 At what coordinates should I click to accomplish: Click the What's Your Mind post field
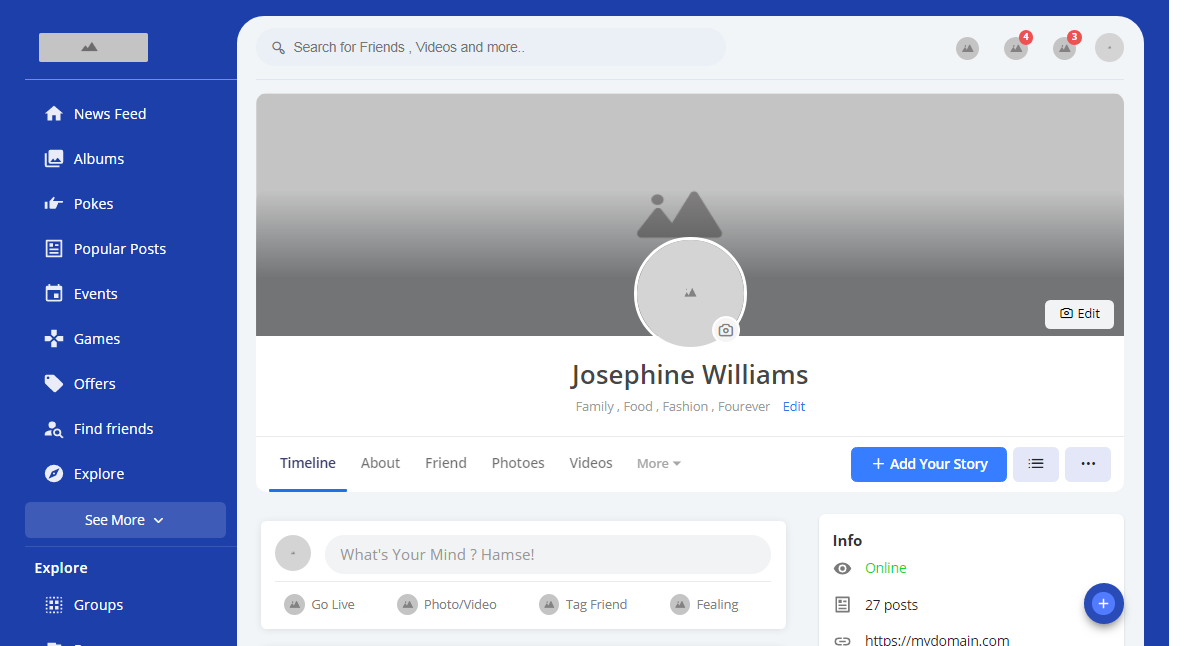(547, 554)
